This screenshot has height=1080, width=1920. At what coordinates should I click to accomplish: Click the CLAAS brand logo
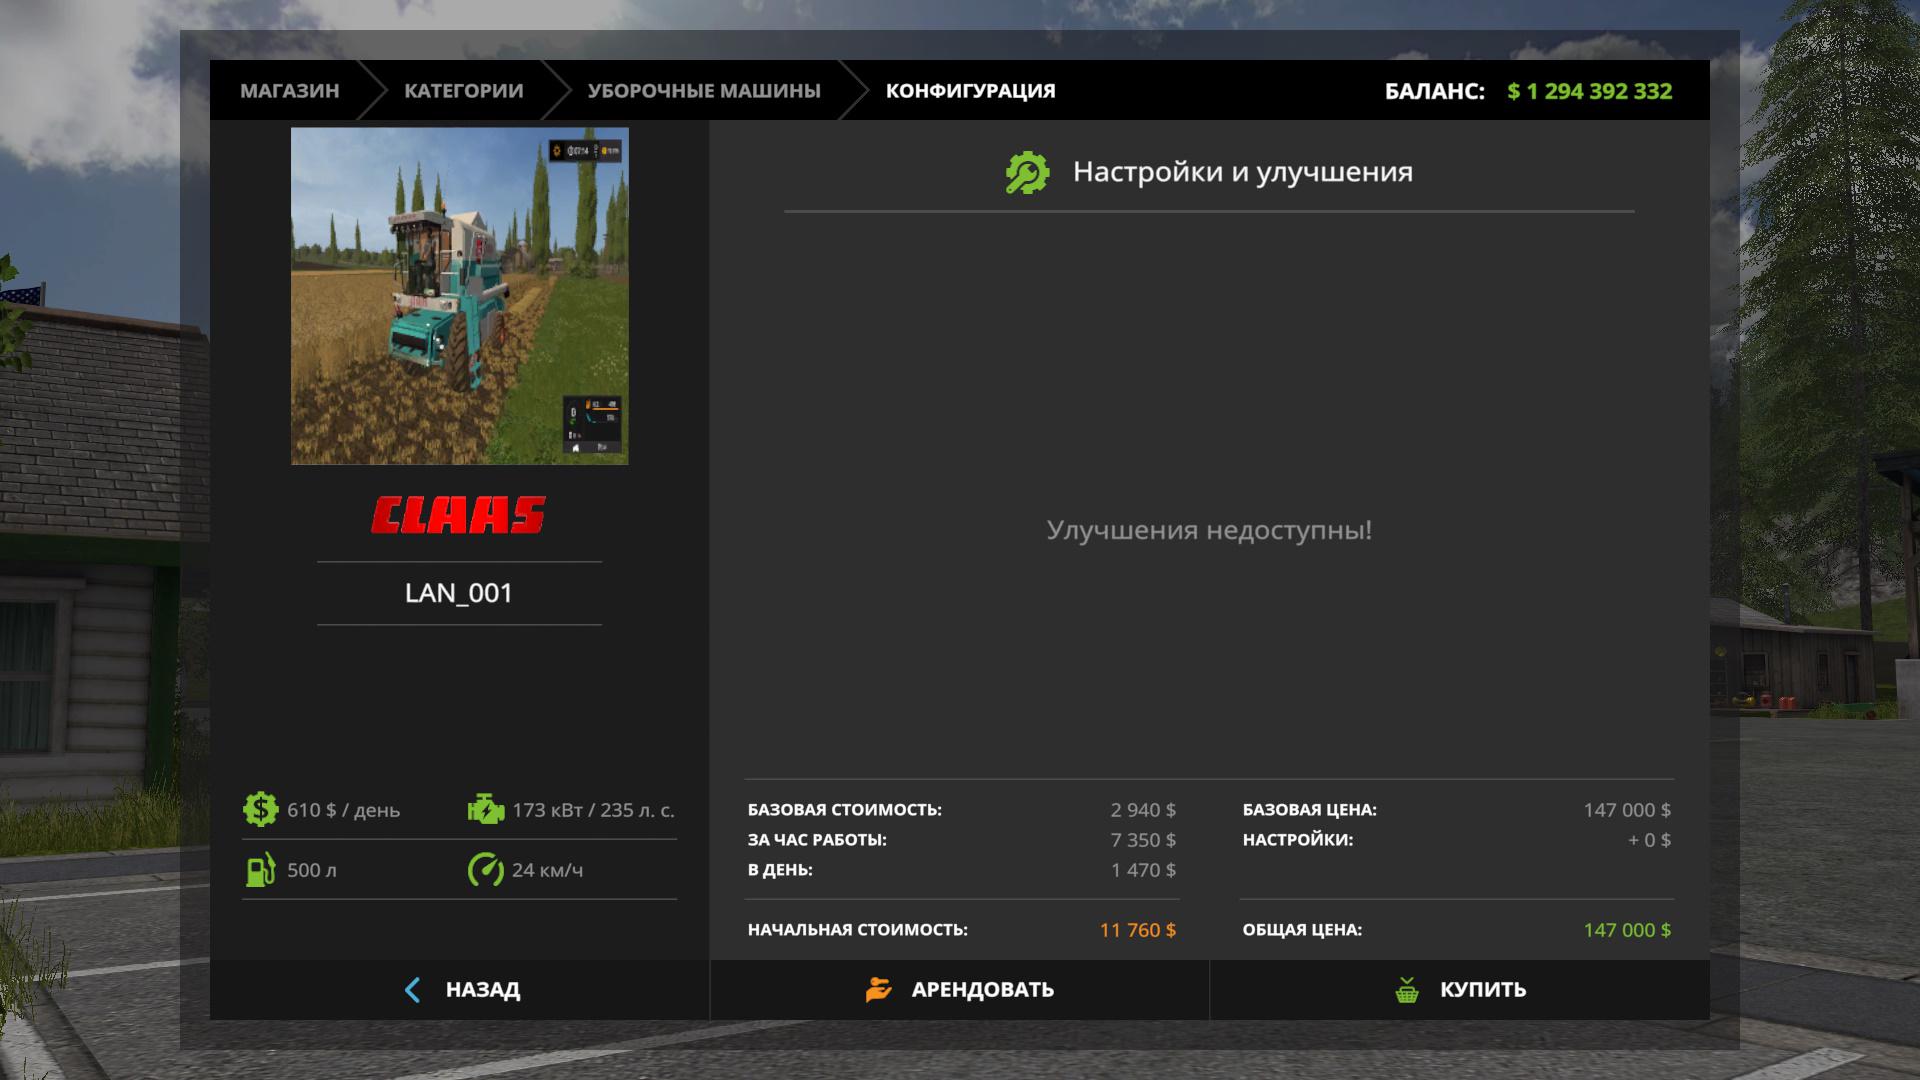(459, 515)
